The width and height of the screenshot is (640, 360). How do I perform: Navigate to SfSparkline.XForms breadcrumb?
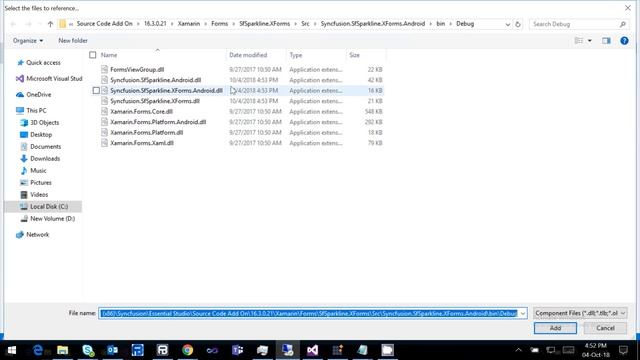(264, 24)
